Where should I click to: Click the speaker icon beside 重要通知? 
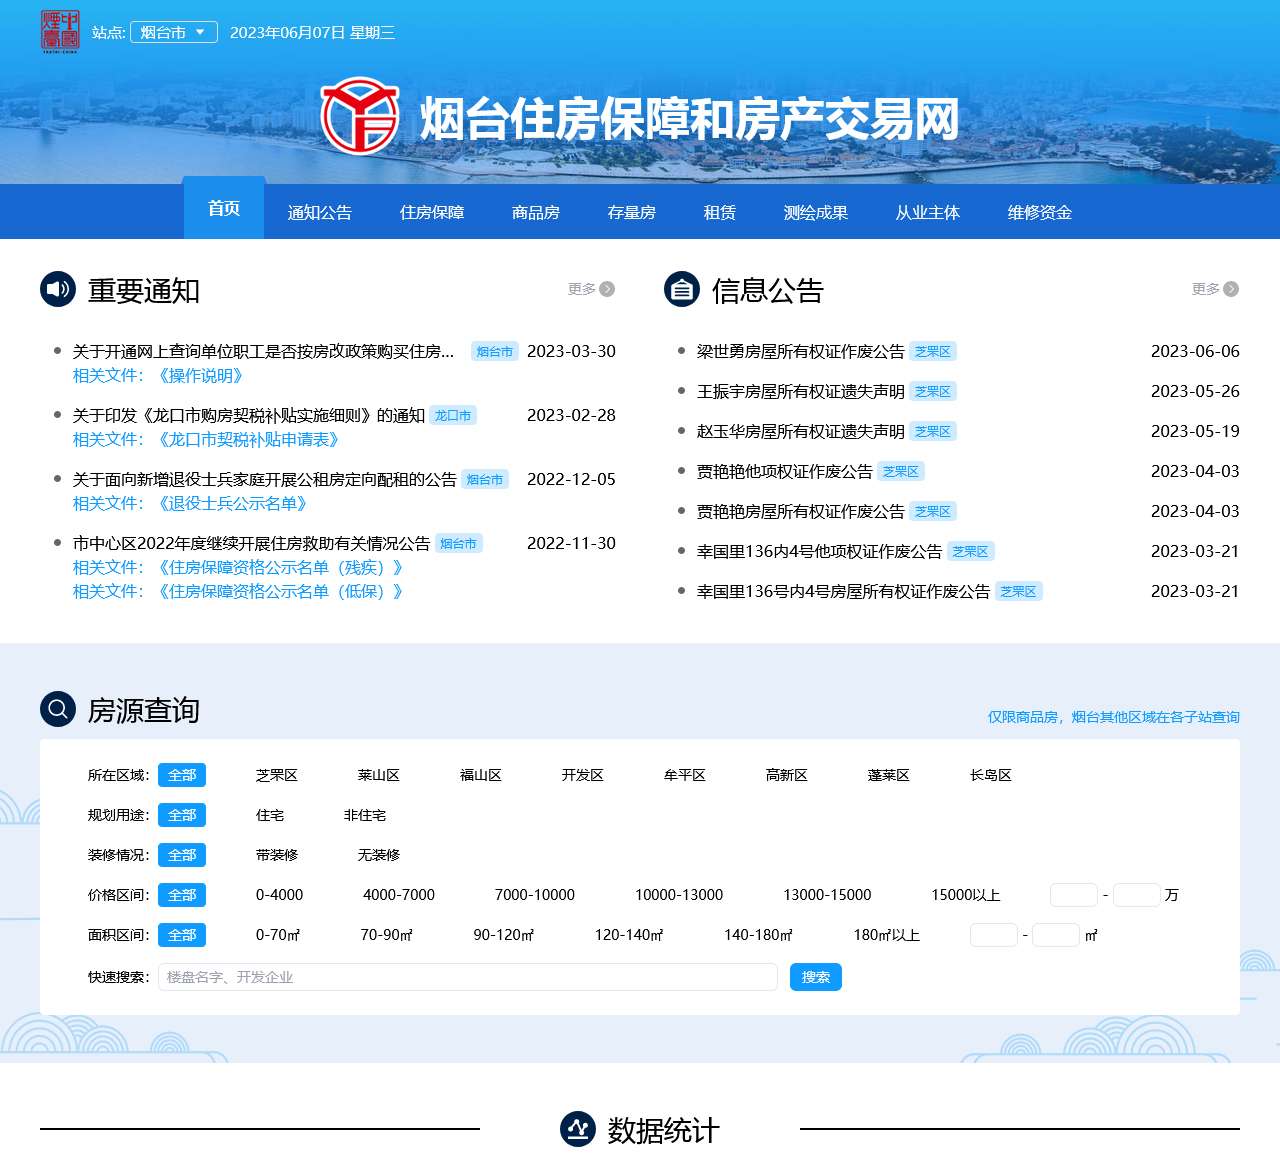pyautogui.click(x=58, y=290)
